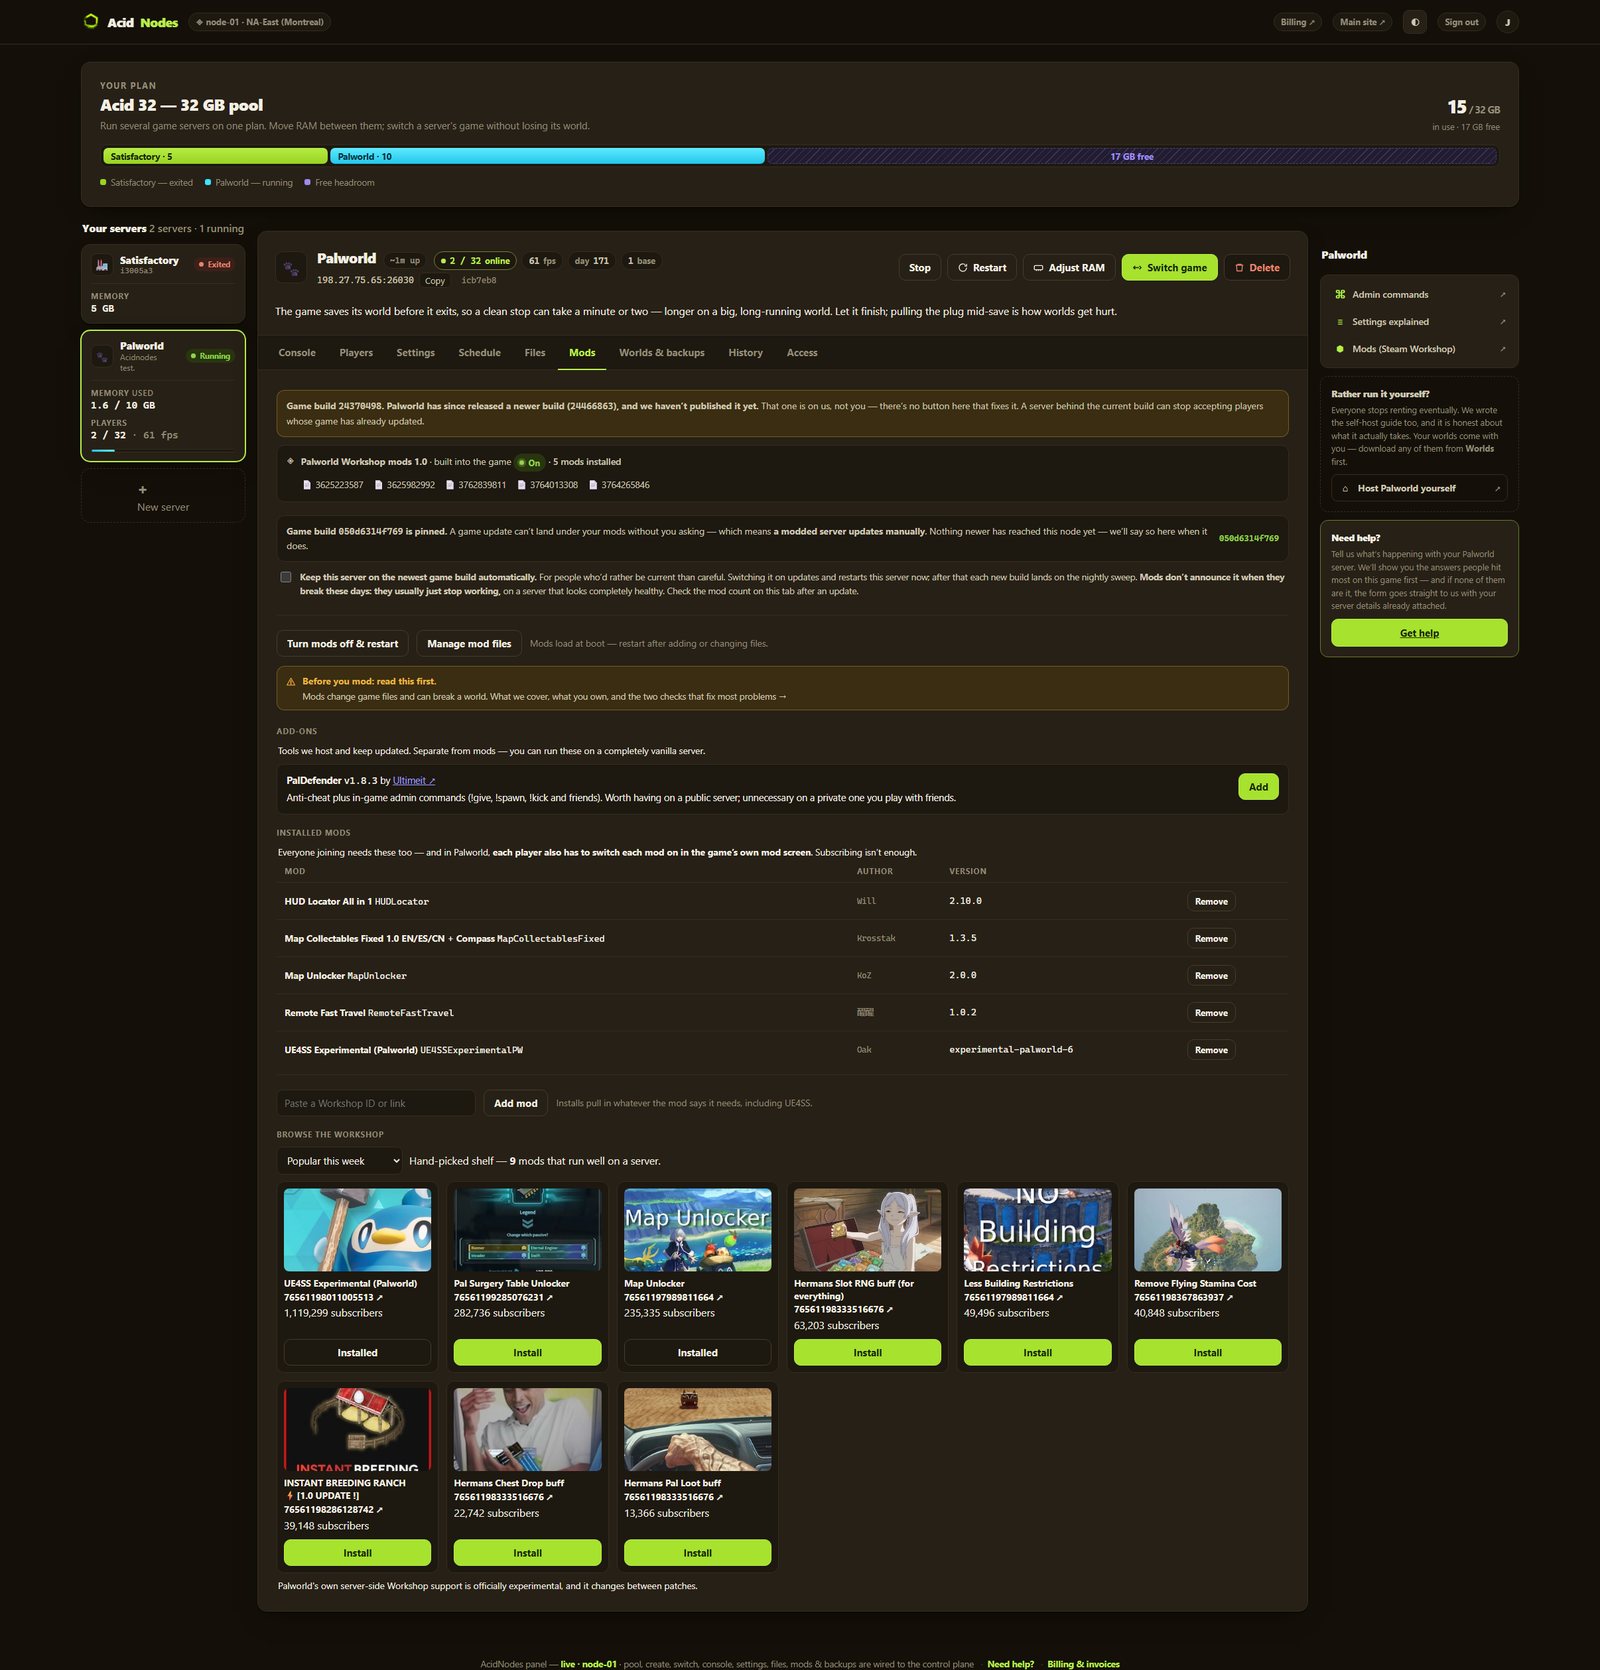1600x1670 pixels.
Task: Install Hermans Chest Drop buff mod
Action: click(527, 1553)
